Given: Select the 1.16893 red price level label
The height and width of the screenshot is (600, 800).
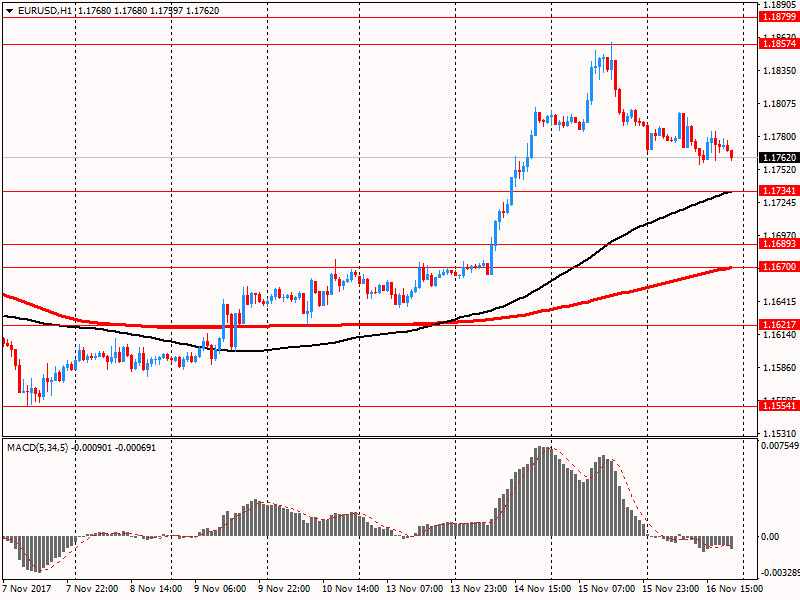Looking at the screenshot, I should tap(779, 244).
